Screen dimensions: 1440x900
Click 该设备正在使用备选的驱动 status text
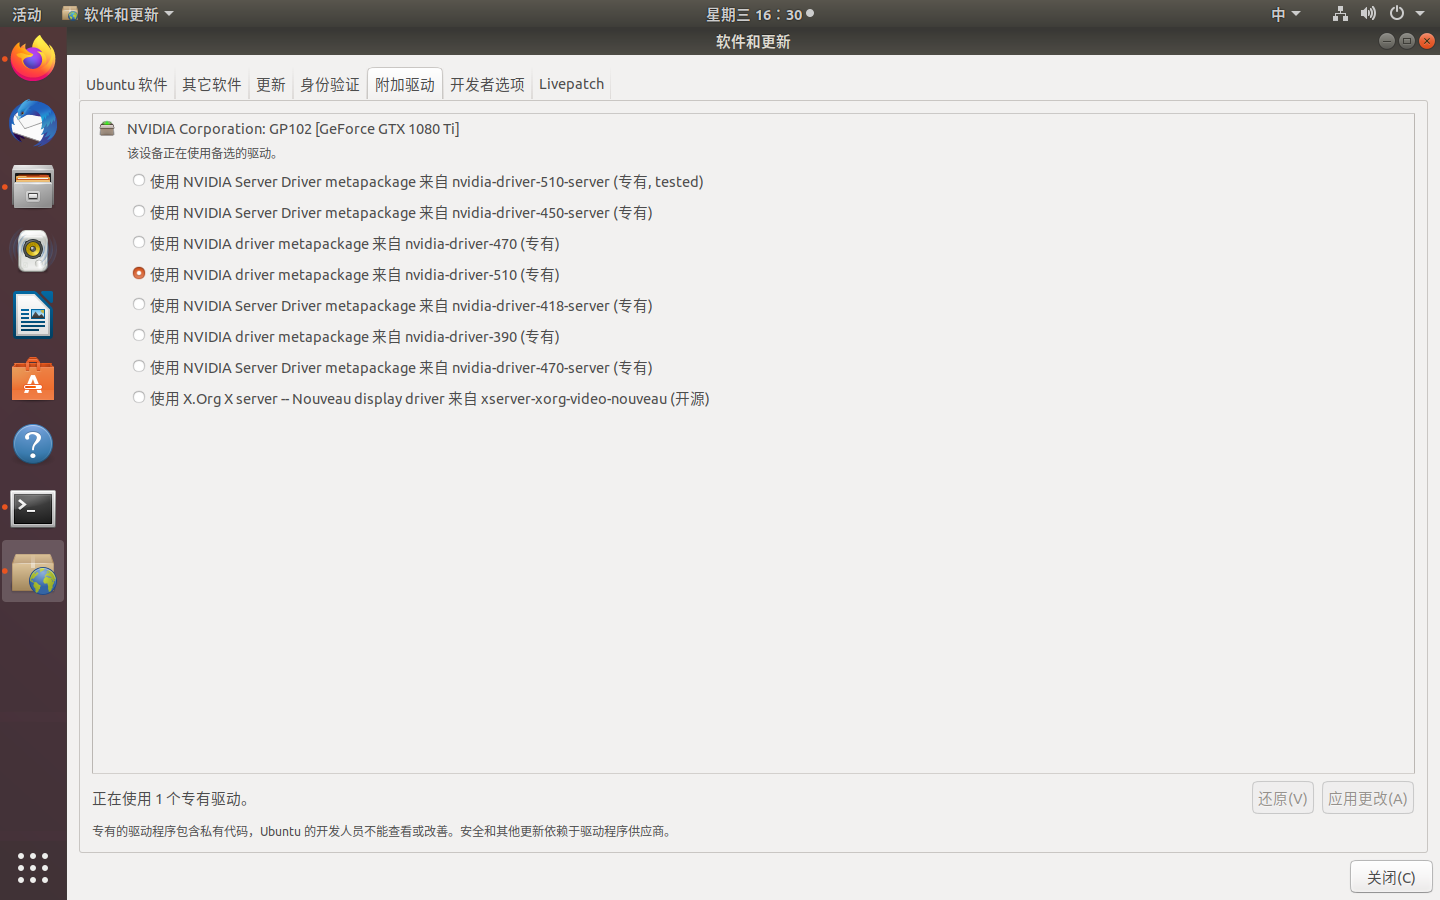[x=203, y=153]
